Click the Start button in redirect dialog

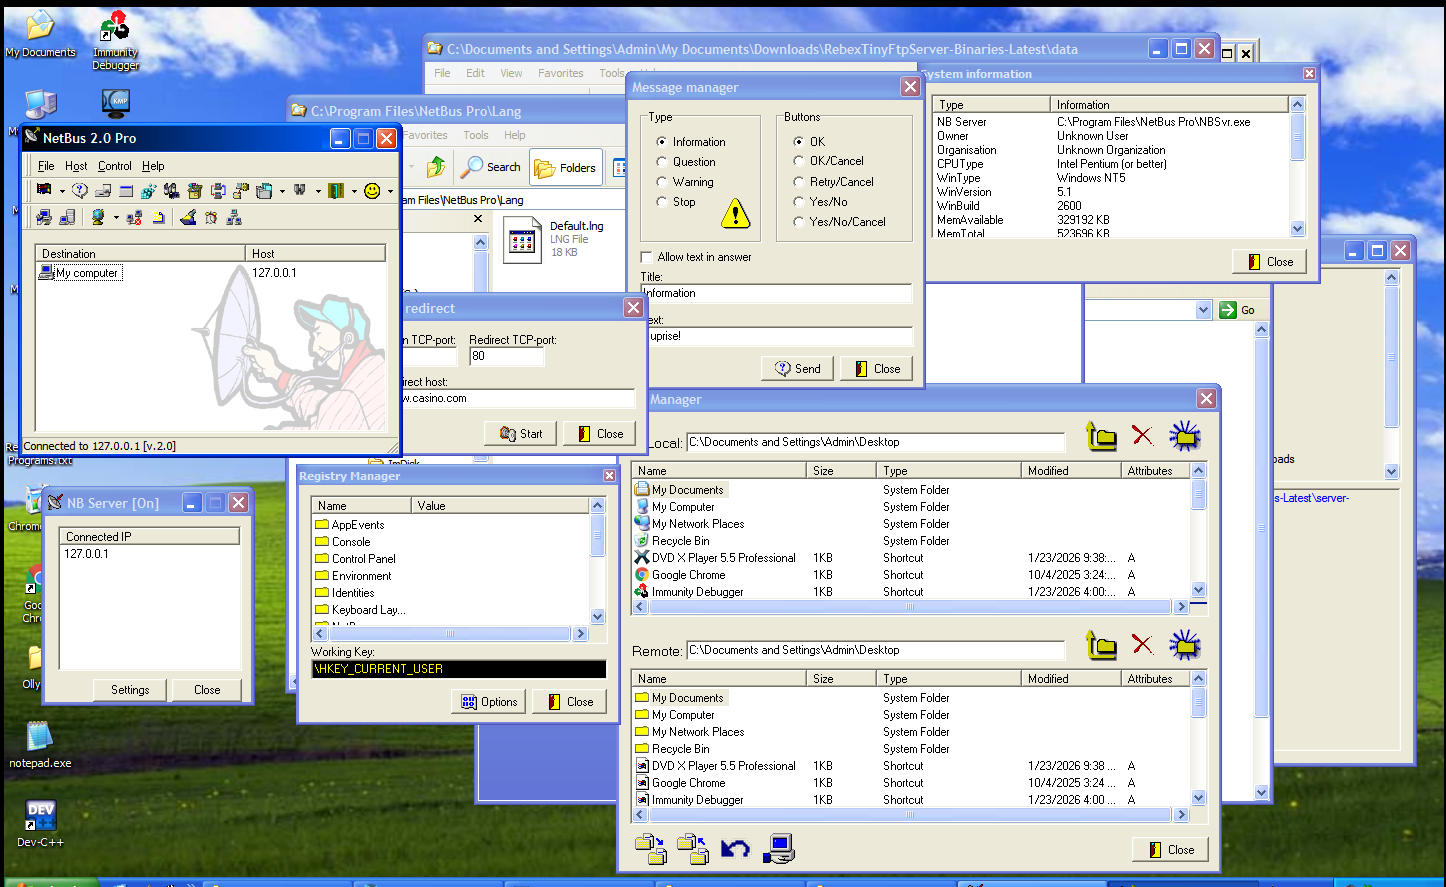click(x=520, y=434)
